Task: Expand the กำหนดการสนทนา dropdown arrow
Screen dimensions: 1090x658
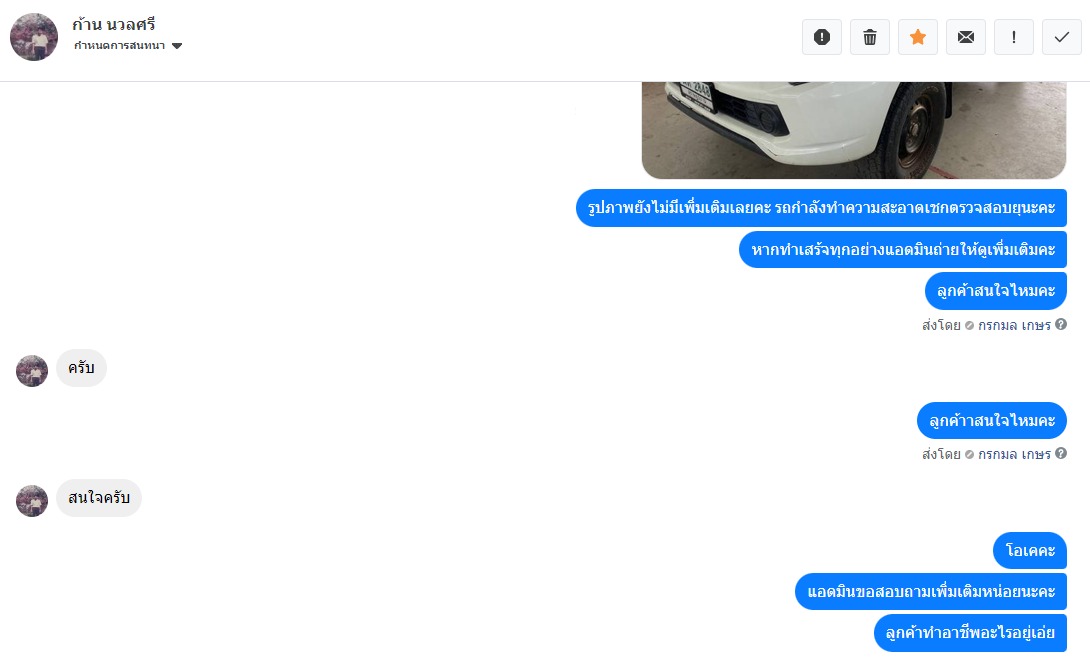Action: [177, 46]
